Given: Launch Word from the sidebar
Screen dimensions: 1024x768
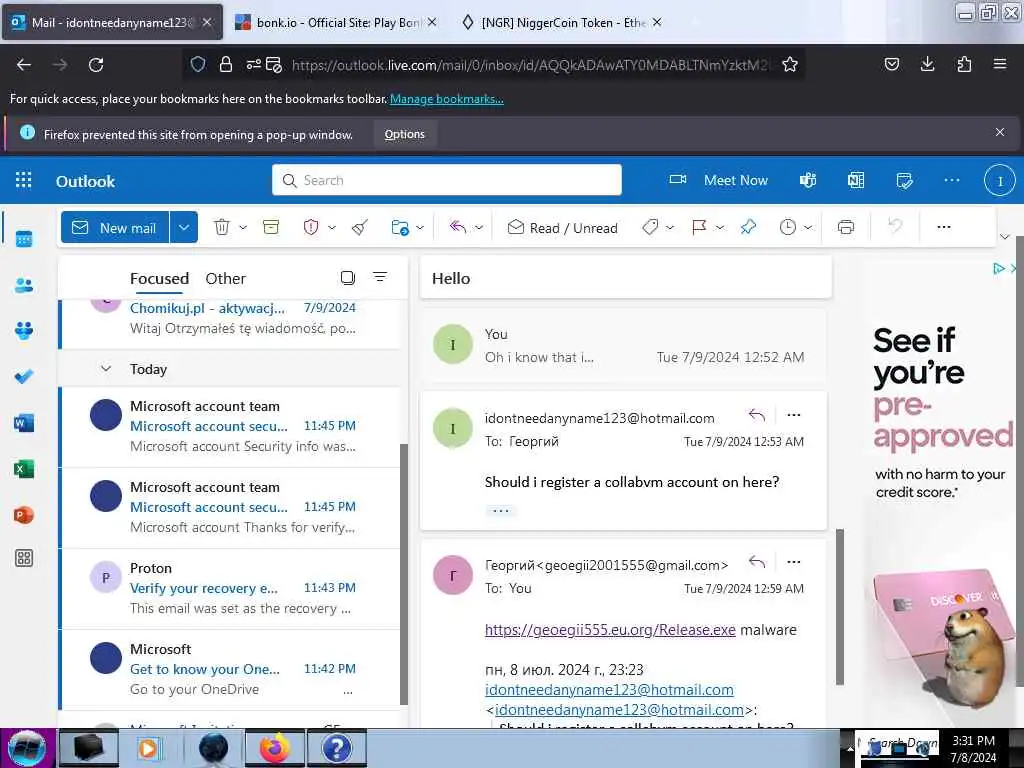Looking at the screenshot, I should pos(24,423).
